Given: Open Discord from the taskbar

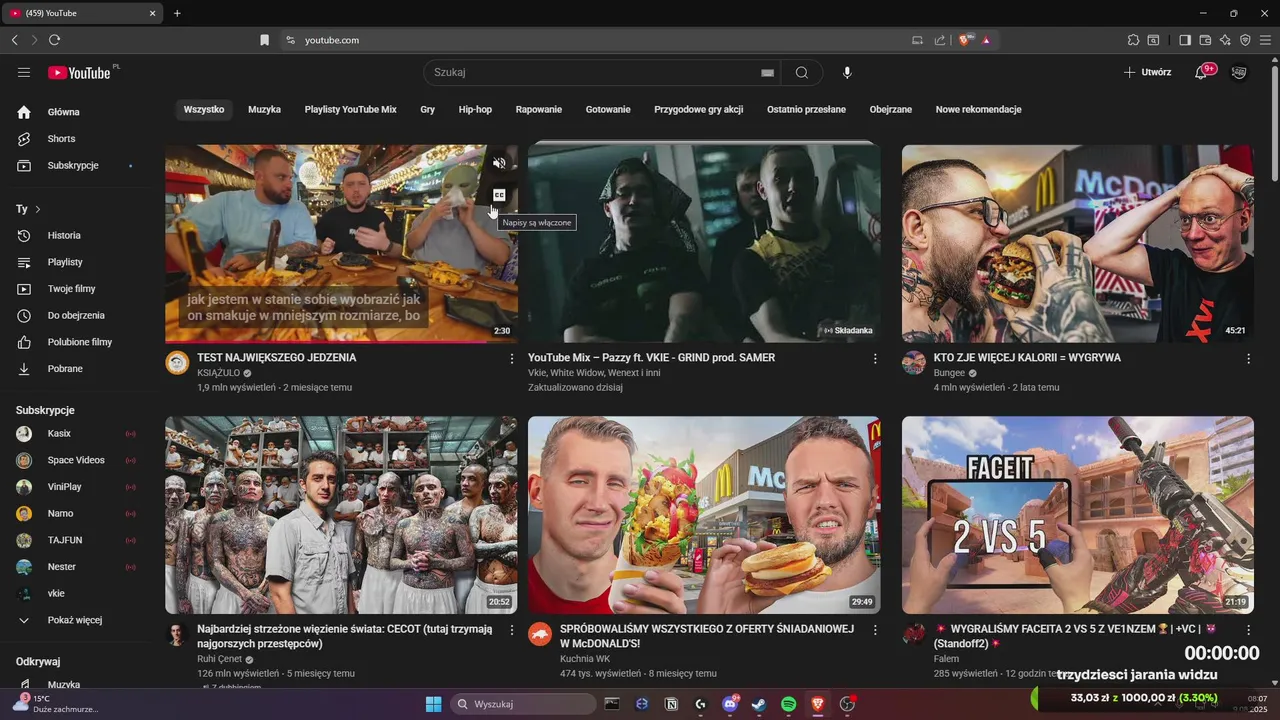Looking at the screenshot, I should coord(730,704).
